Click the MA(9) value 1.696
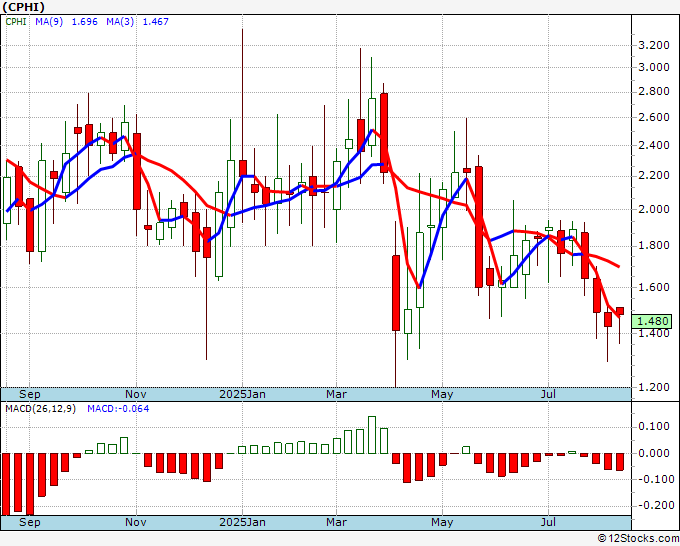This screenshot has width=680, height=546. click(x=85, y=22)
